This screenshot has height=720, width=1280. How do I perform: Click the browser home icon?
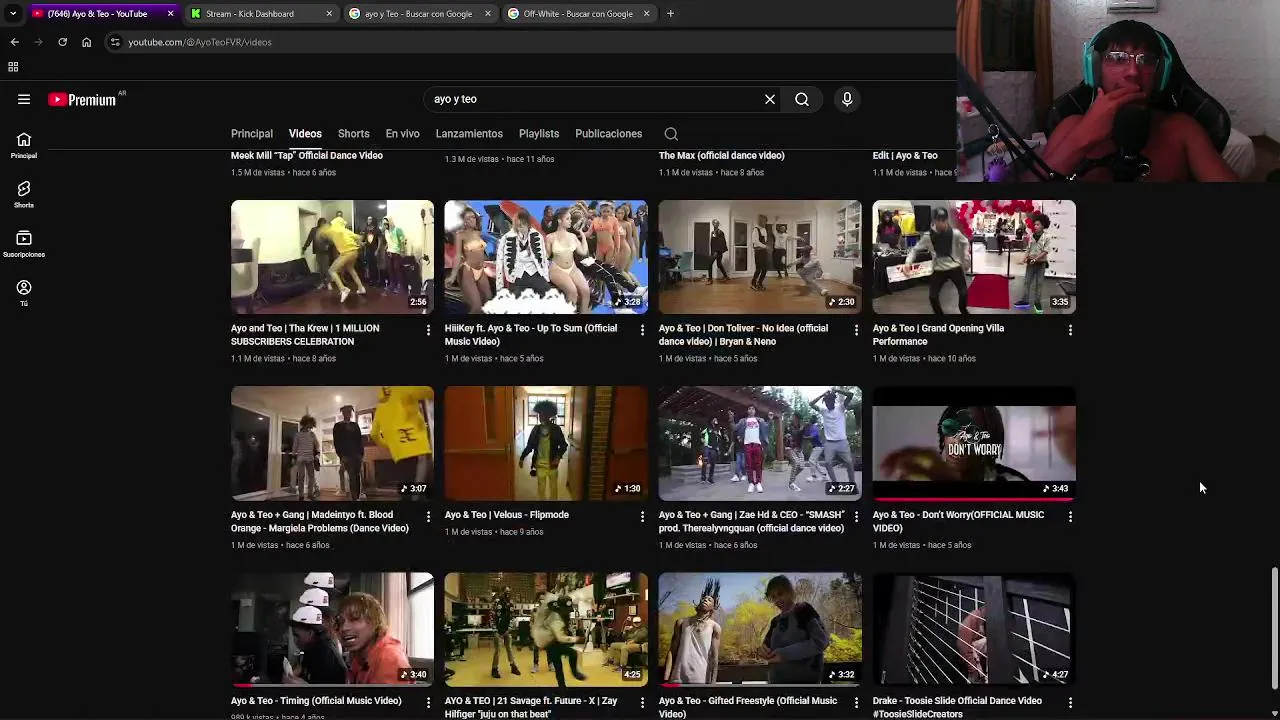click(86, 42)
